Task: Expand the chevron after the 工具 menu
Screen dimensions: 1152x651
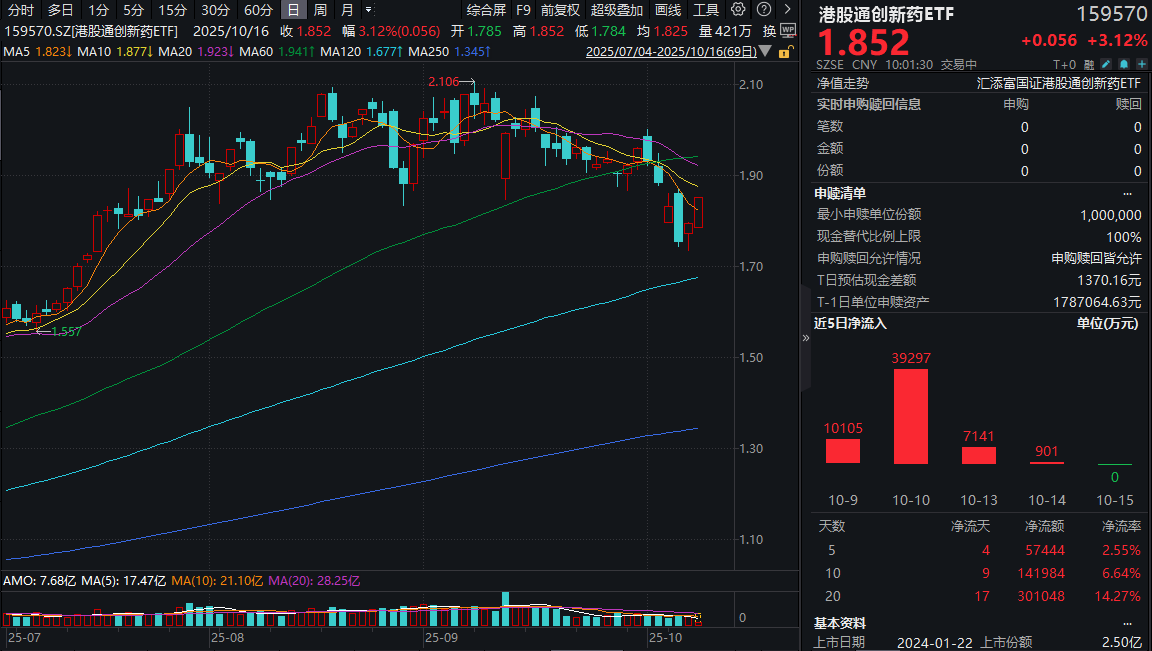Action: pyautogui.click(x=788, y=9)
